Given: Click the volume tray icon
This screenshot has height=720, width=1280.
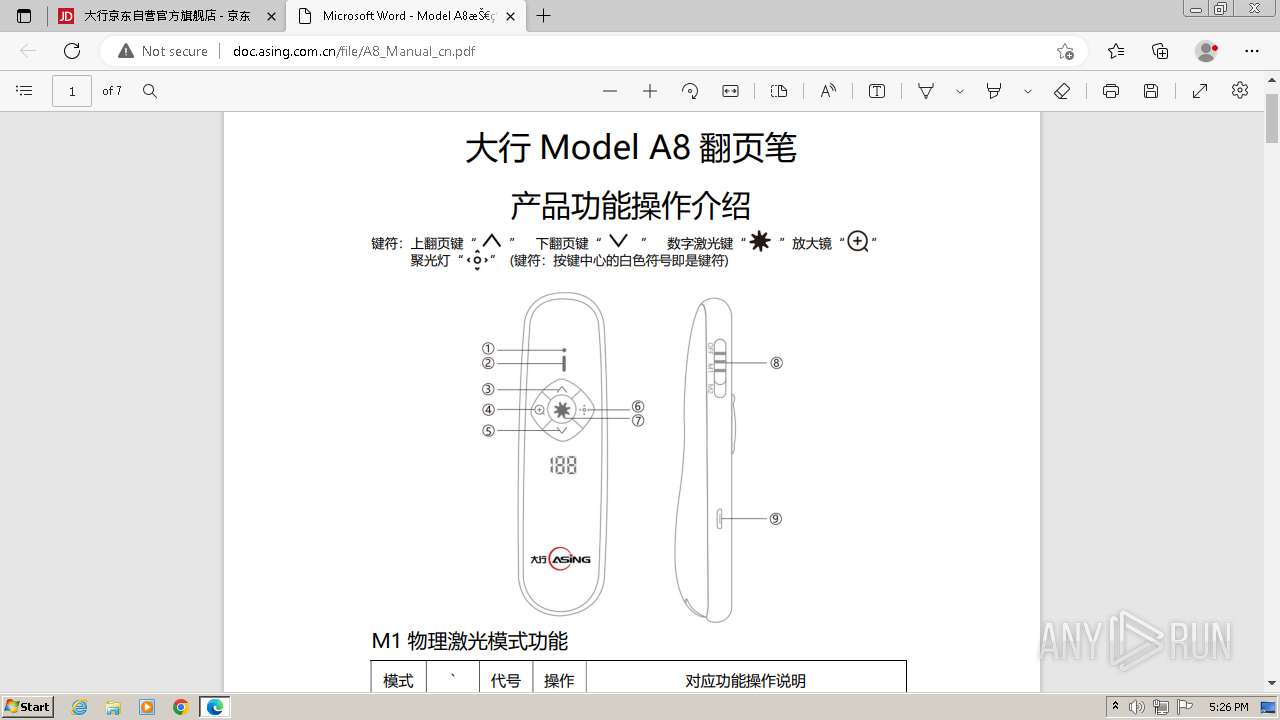Looking at the screenshot, I should click(1137, 707).
